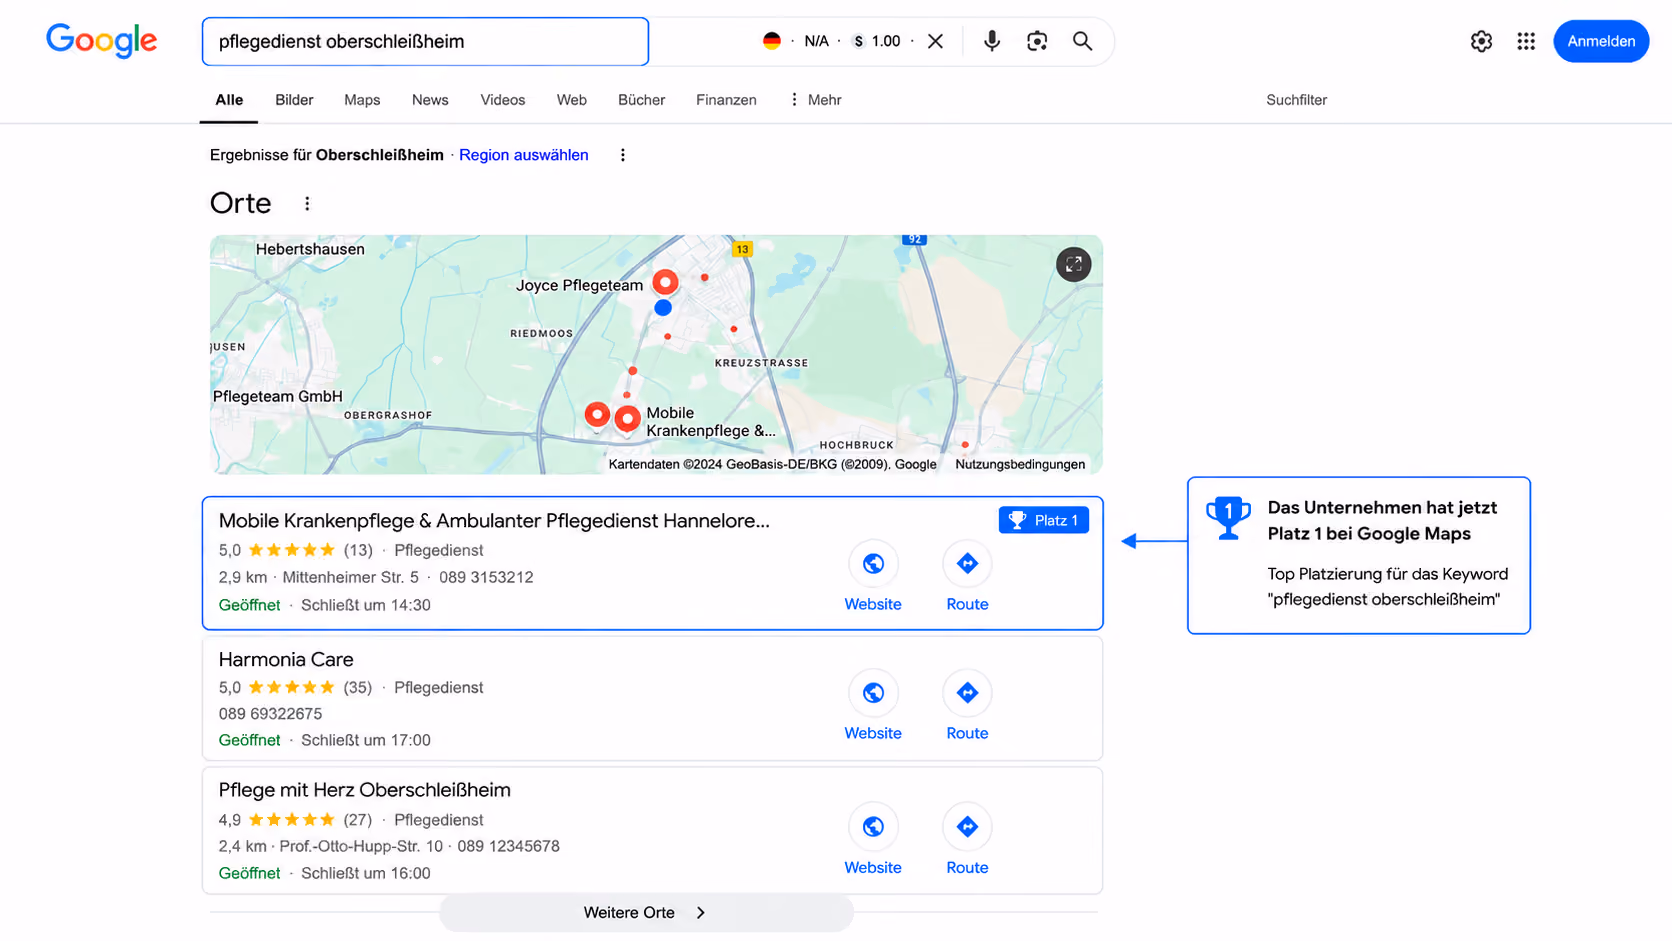Open Nutzungsbedingungen map terms link
1672x941 pixels.
1020,464
